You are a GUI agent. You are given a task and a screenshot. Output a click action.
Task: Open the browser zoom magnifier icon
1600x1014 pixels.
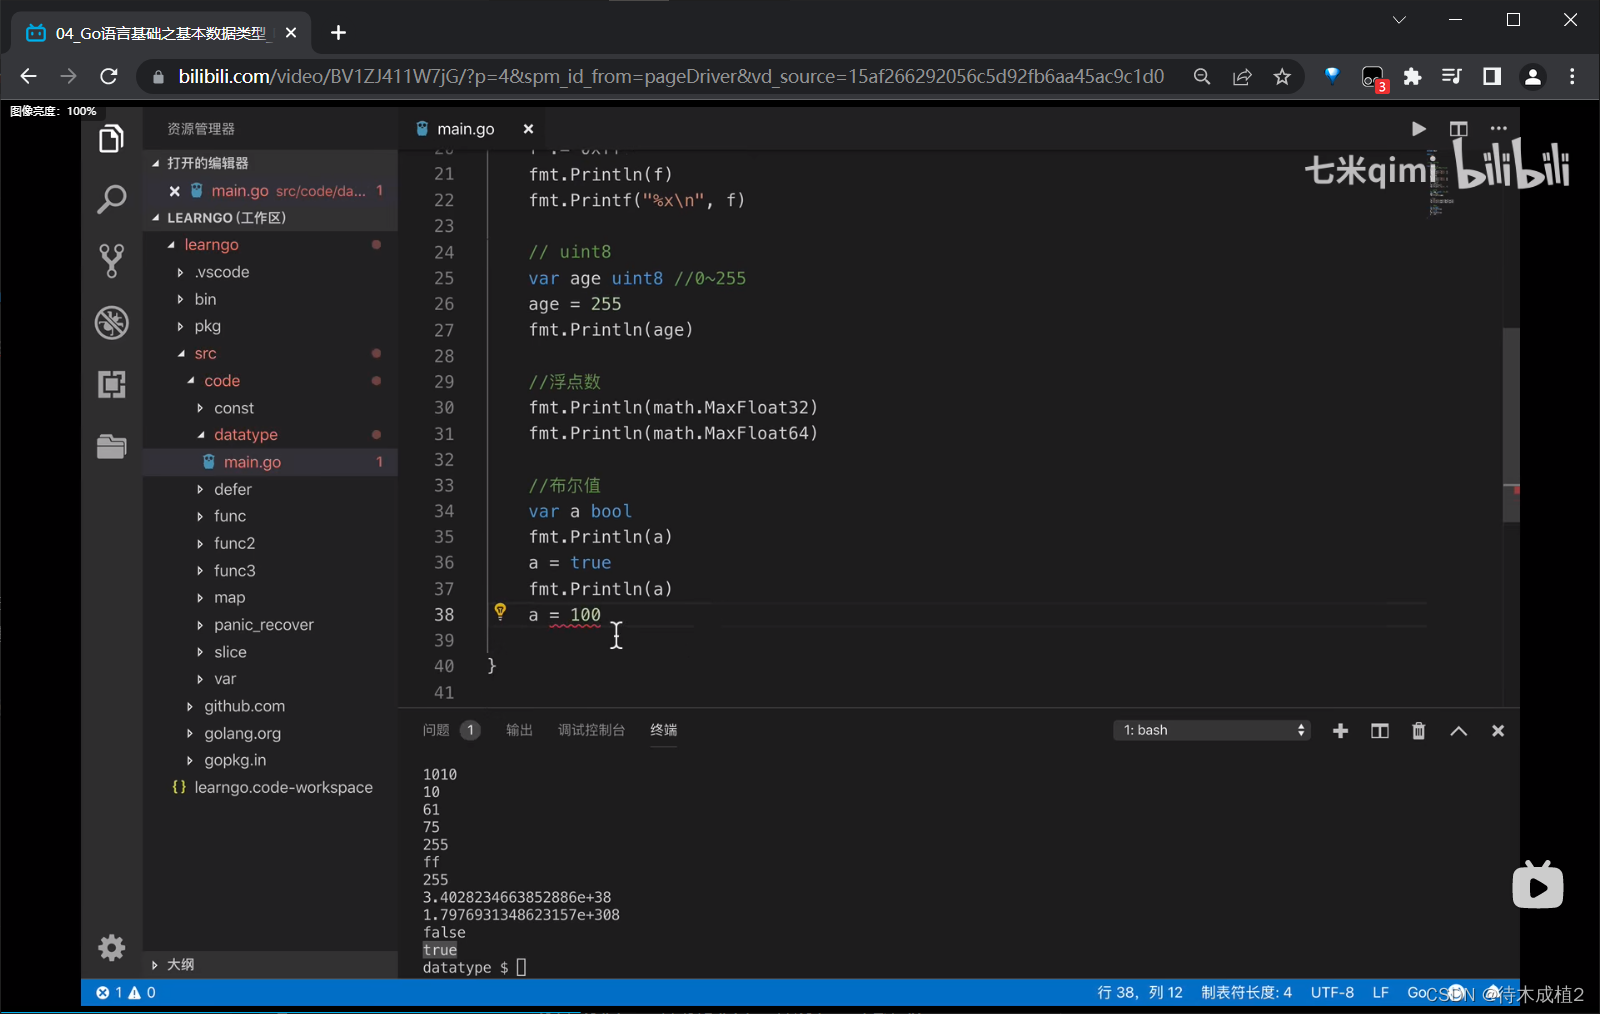click(x=1202, y=77)
